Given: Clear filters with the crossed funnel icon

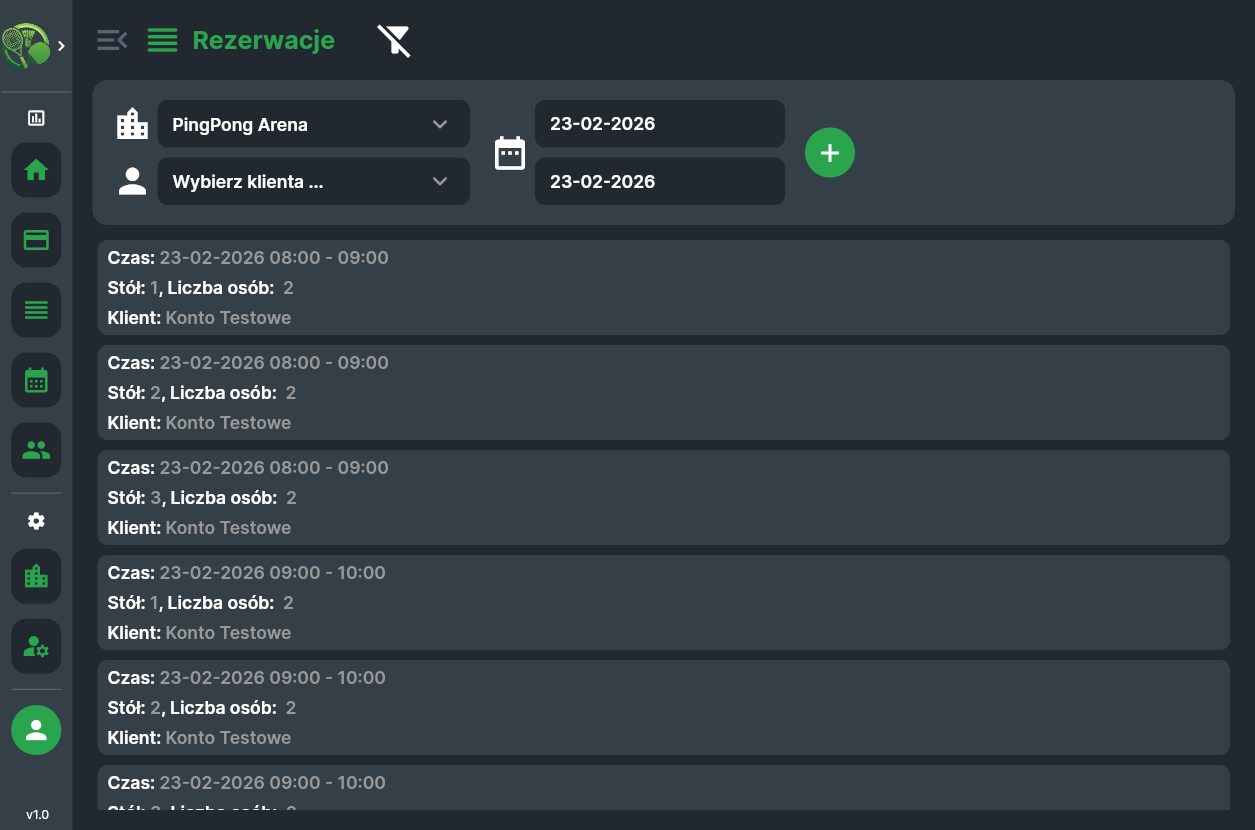Looking at the screenshot, I should [394, 41].
